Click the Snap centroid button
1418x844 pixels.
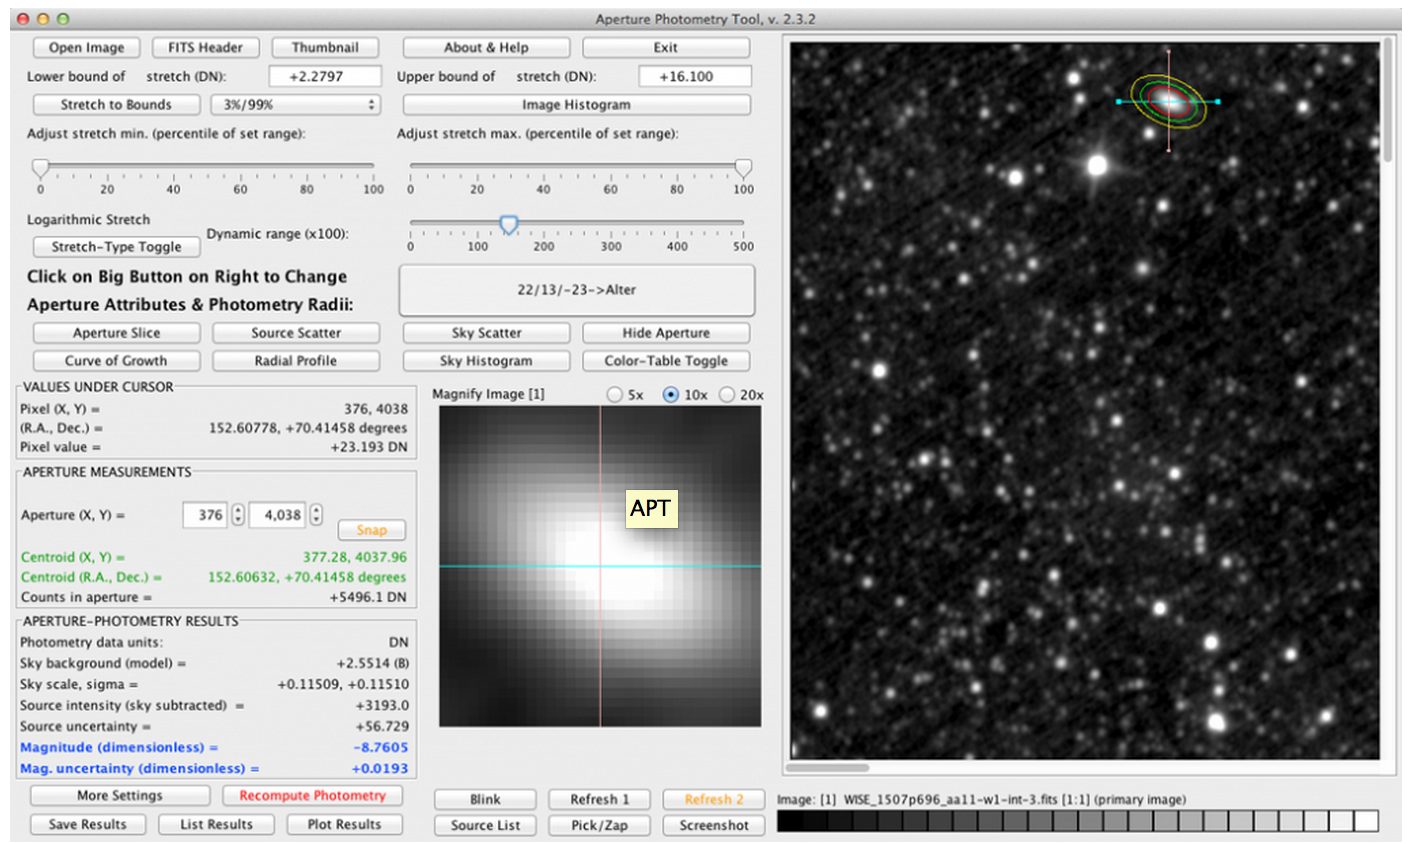point(371,530)
